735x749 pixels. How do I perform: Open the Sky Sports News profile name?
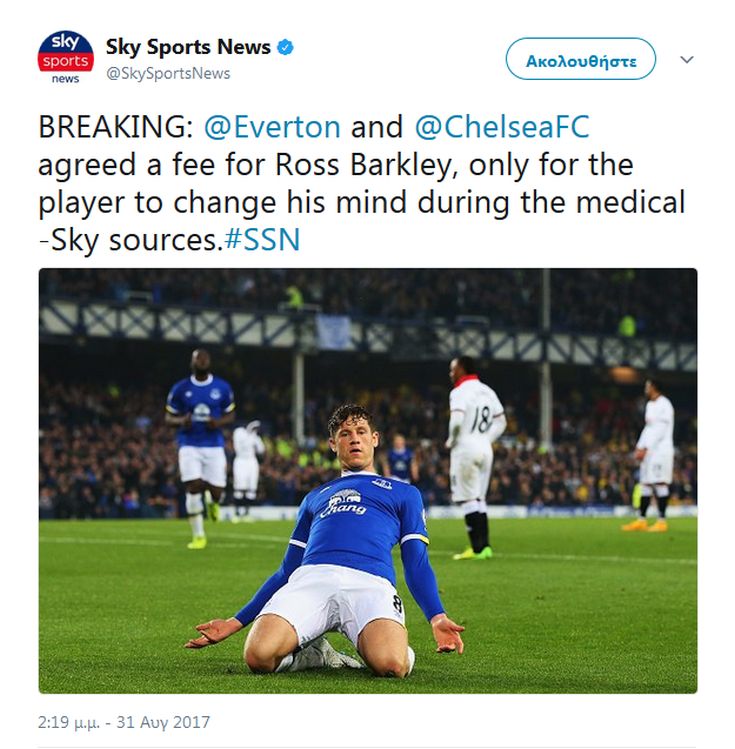(x=188, y=47)
